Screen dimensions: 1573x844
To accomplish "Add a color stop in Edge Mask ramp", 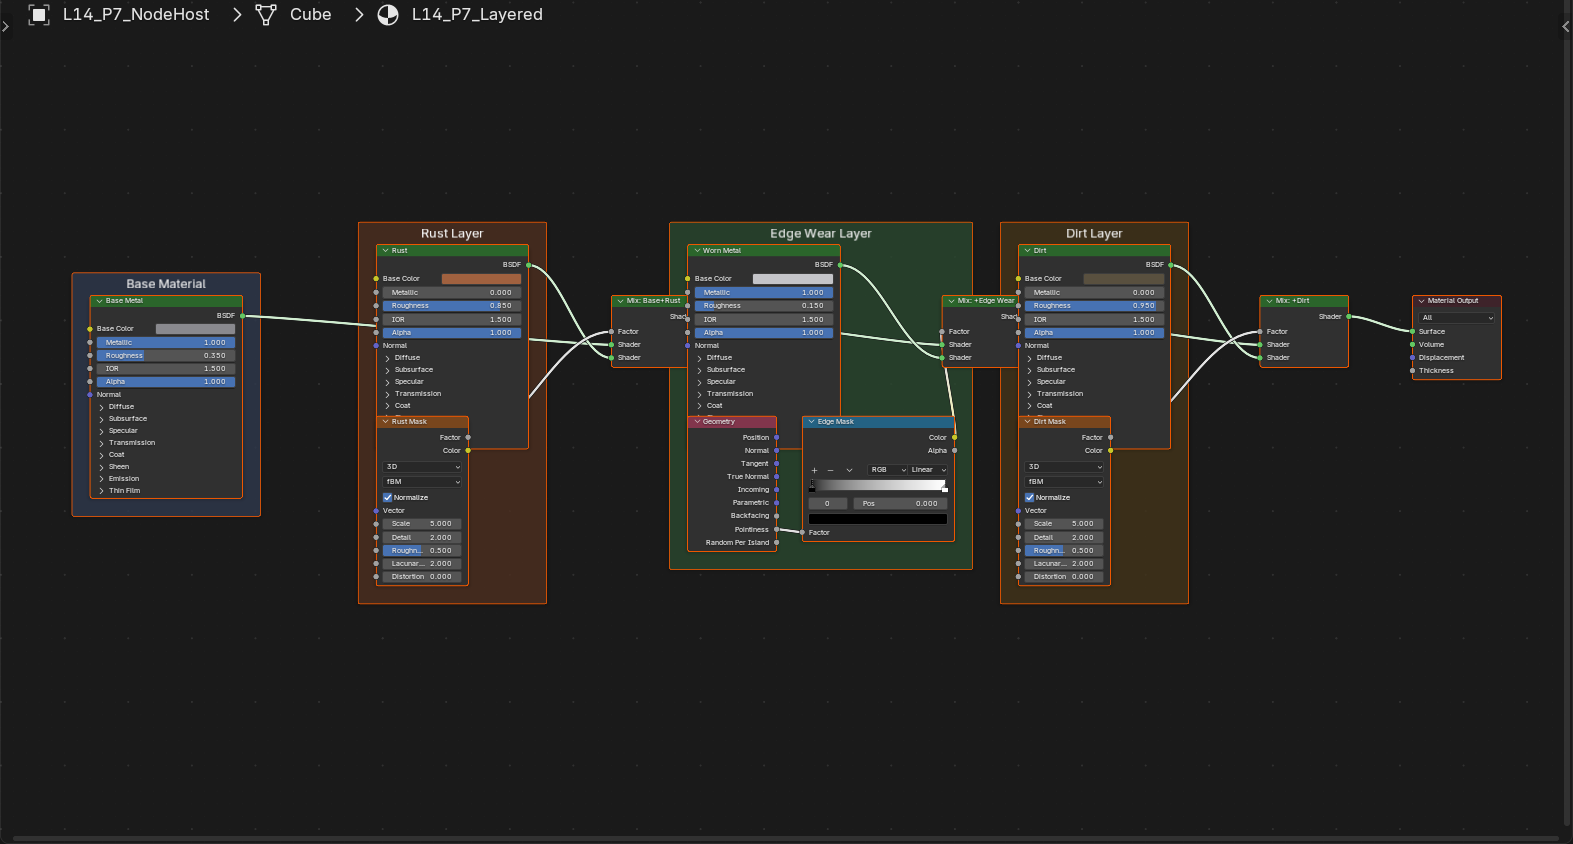I will (814, 470).
